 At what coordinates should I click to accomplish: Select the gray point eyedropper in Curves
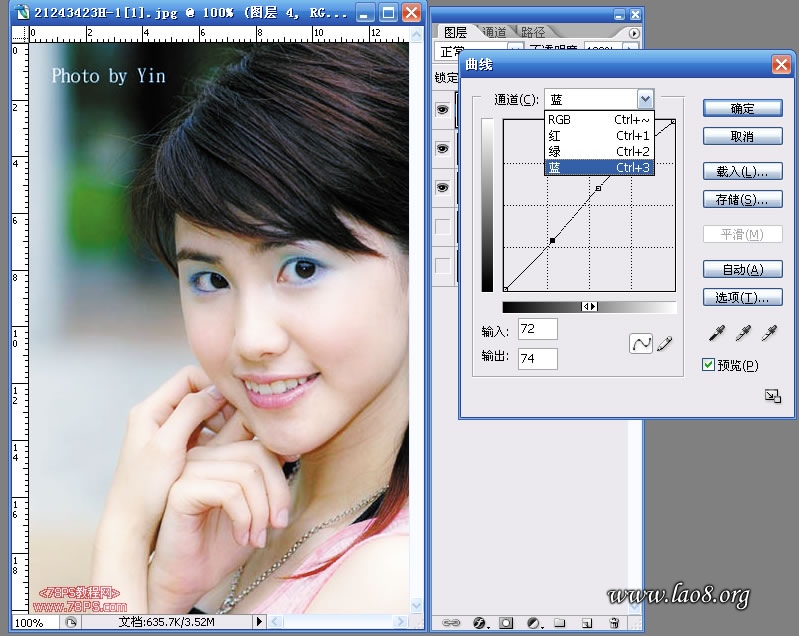pyautogui.click(x=743, y=333)
